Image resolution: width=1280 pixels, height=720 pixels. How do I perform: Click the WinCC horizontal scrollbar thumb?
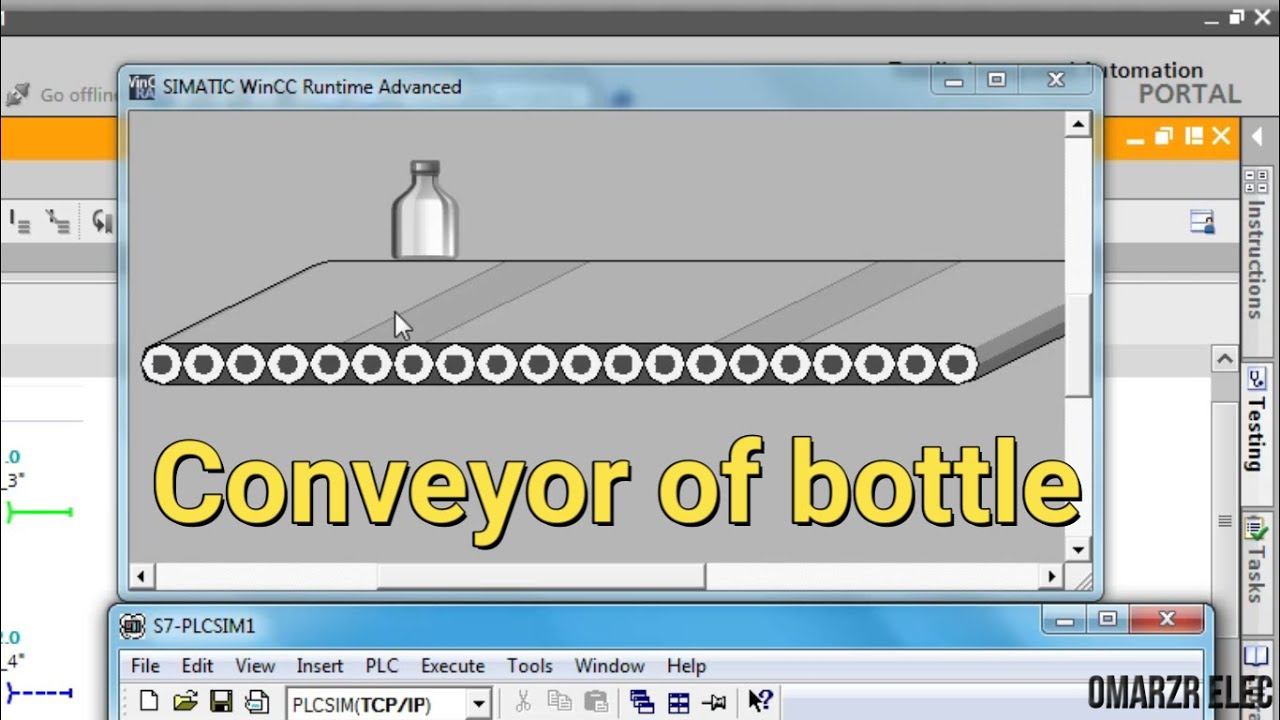pos(541,576)
